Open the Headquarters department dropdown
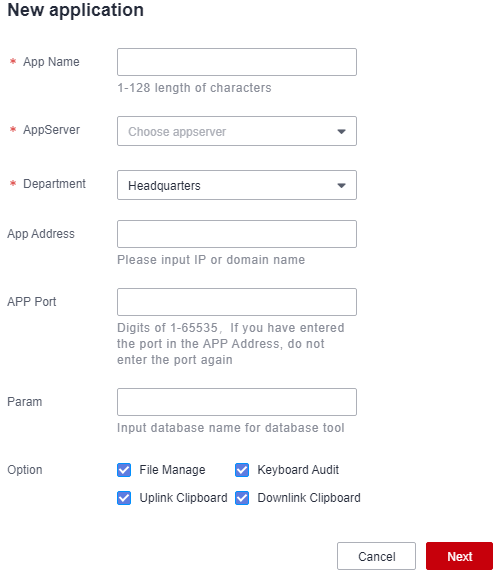The height and width of the screenshot is (575, 501). (x=237, y=185)
